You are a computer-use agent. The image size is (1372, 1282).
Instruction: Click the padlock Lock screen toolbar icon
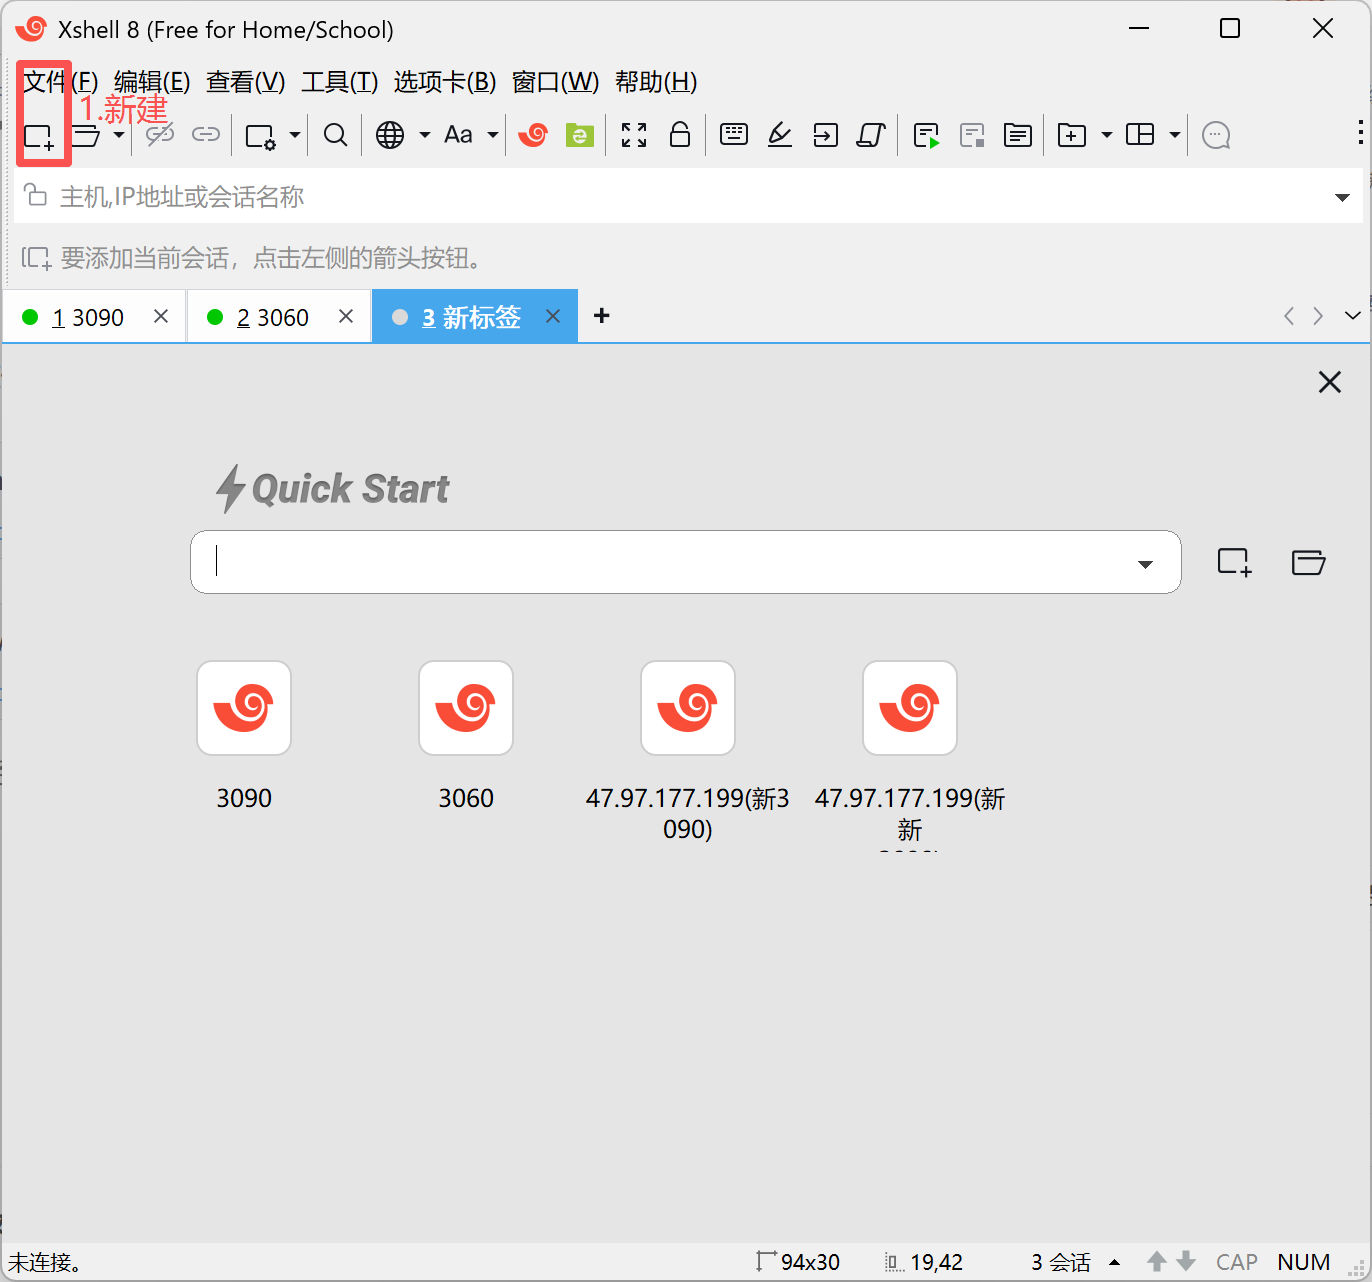click(x=680, y=135)
